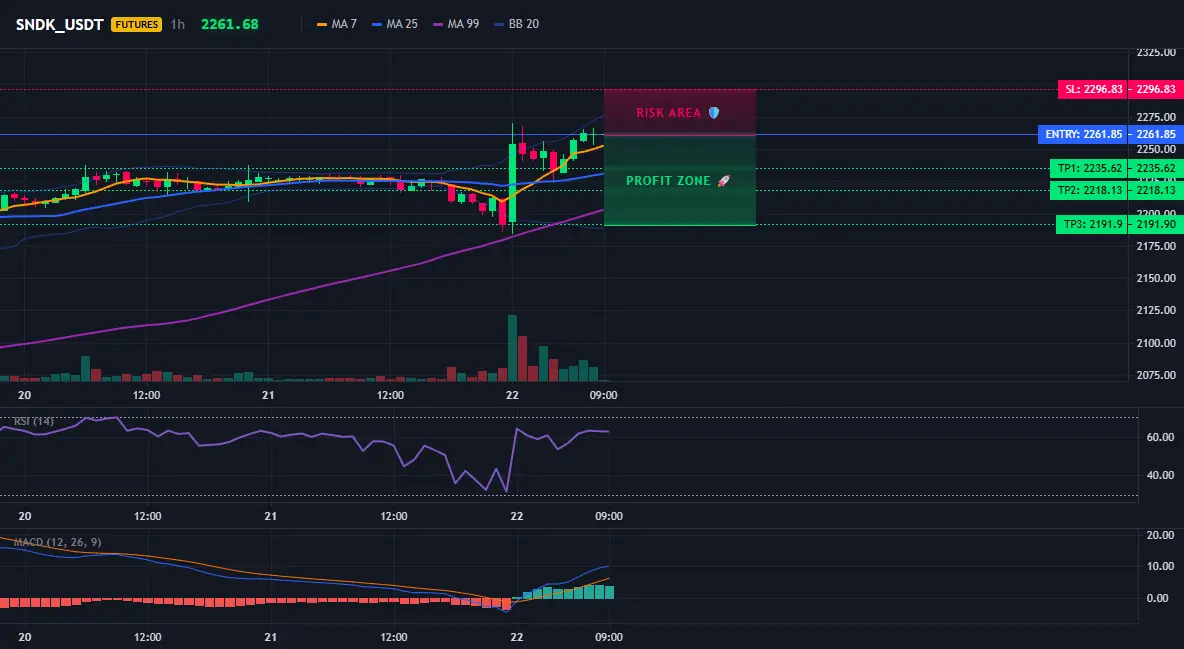Click 09:00 on the main chart time axis
Screen dimensions: 1184x649
click(603, 395)
